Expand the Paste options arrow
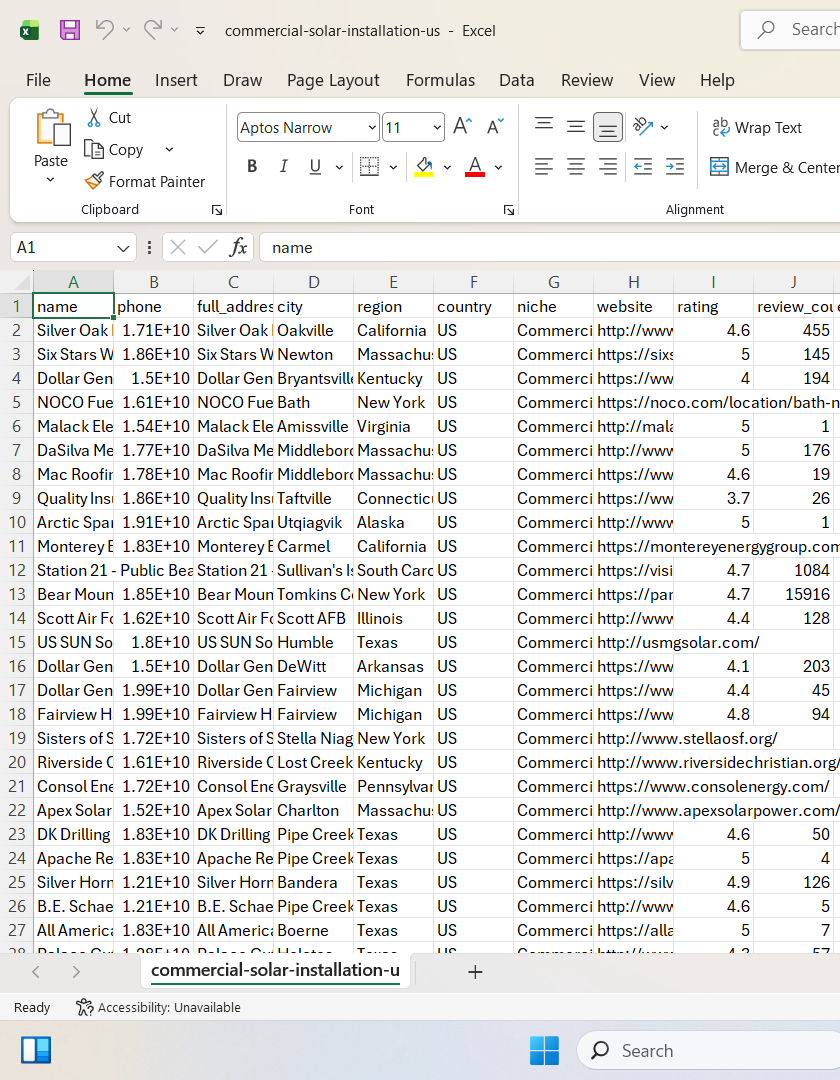Screen dimensions: 840x1080 coord(50,180)
